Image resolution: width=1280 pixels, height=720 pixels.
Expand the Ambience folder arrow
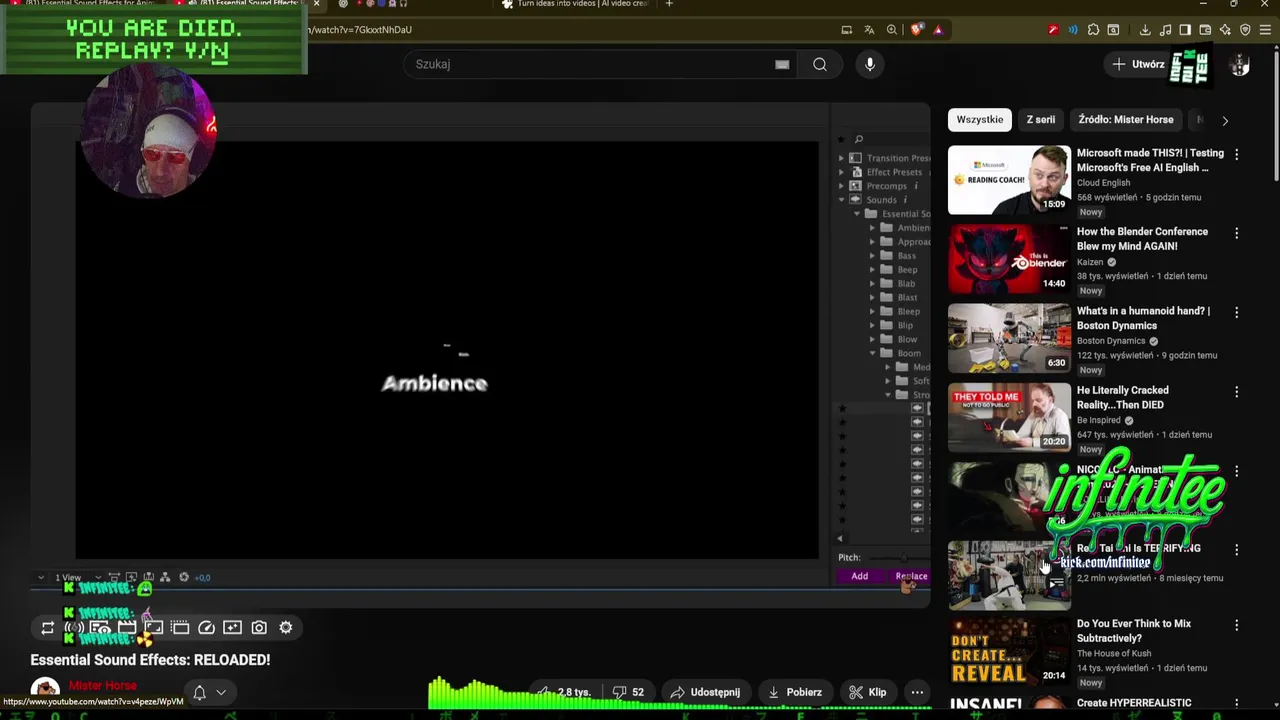pyautogui.click(x=872, y=228)
